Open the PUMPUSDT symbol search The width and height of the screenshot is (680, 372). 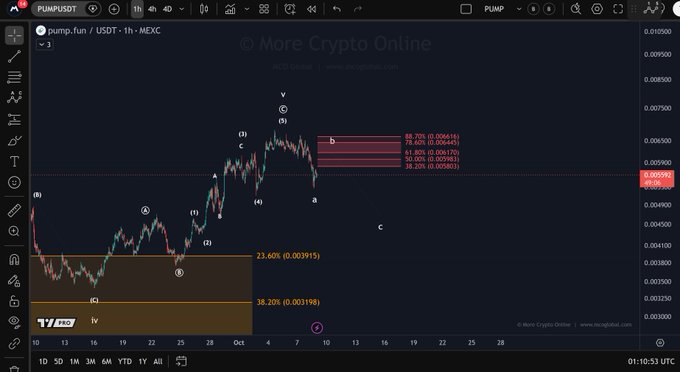pos(57,9)
